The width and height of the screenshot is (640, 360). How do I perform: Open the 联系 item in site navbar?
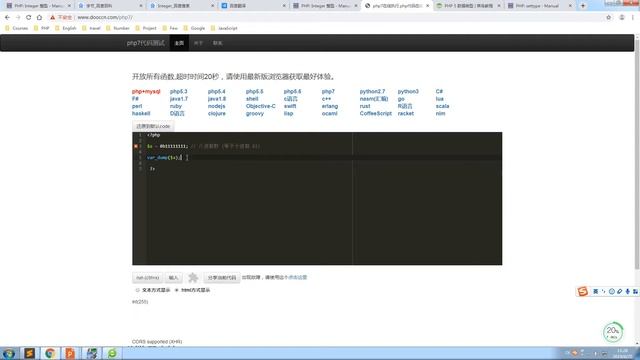[x=218, y=43]
